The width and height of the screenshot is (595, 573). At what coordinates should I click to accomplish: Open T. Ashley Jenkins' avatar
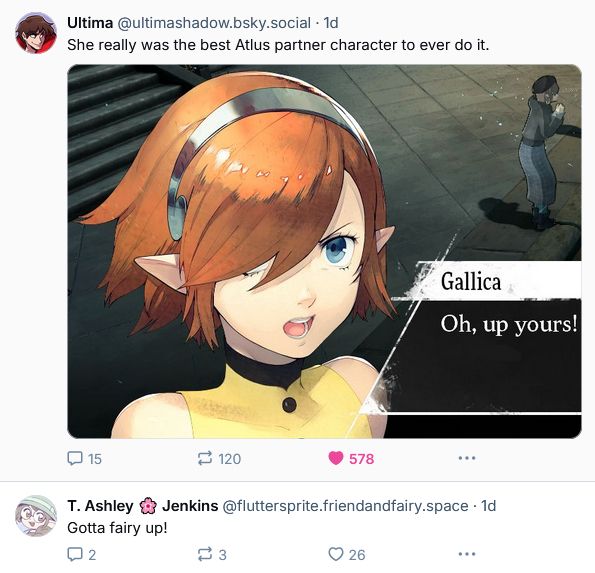[x=36, y=516]
